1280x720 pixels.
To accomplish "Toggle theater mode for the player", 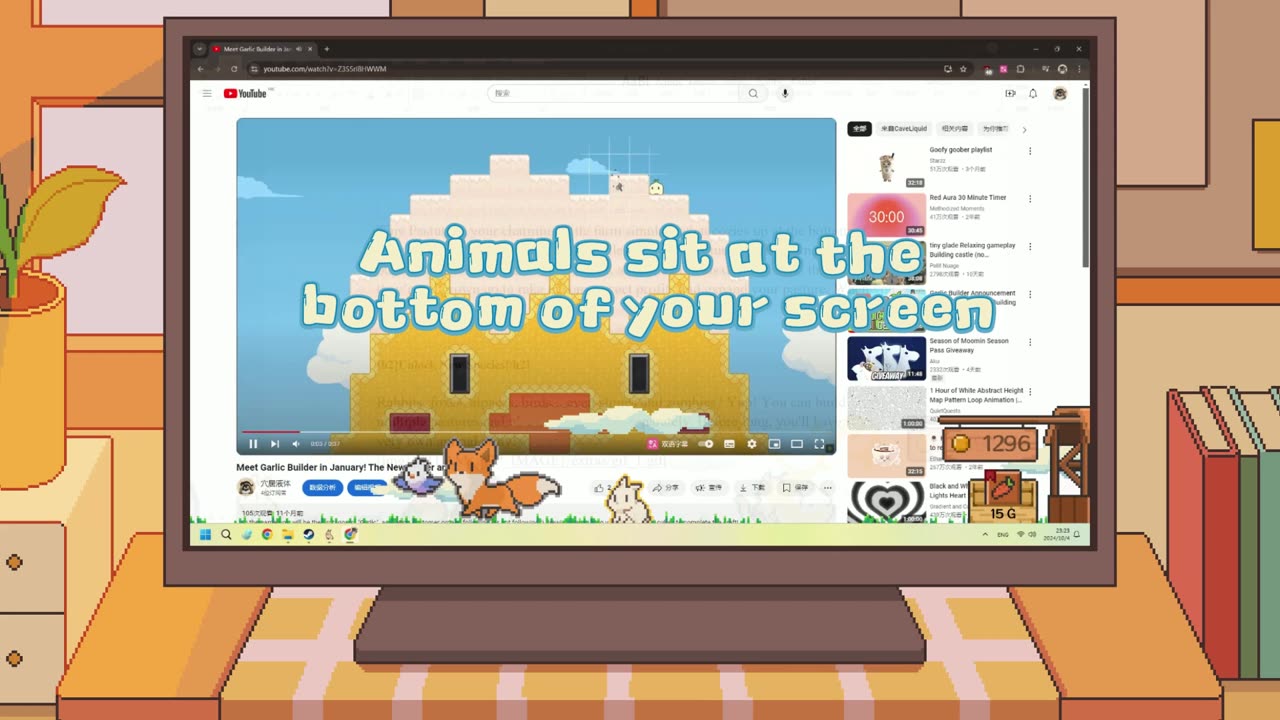I will pos(797,444).
